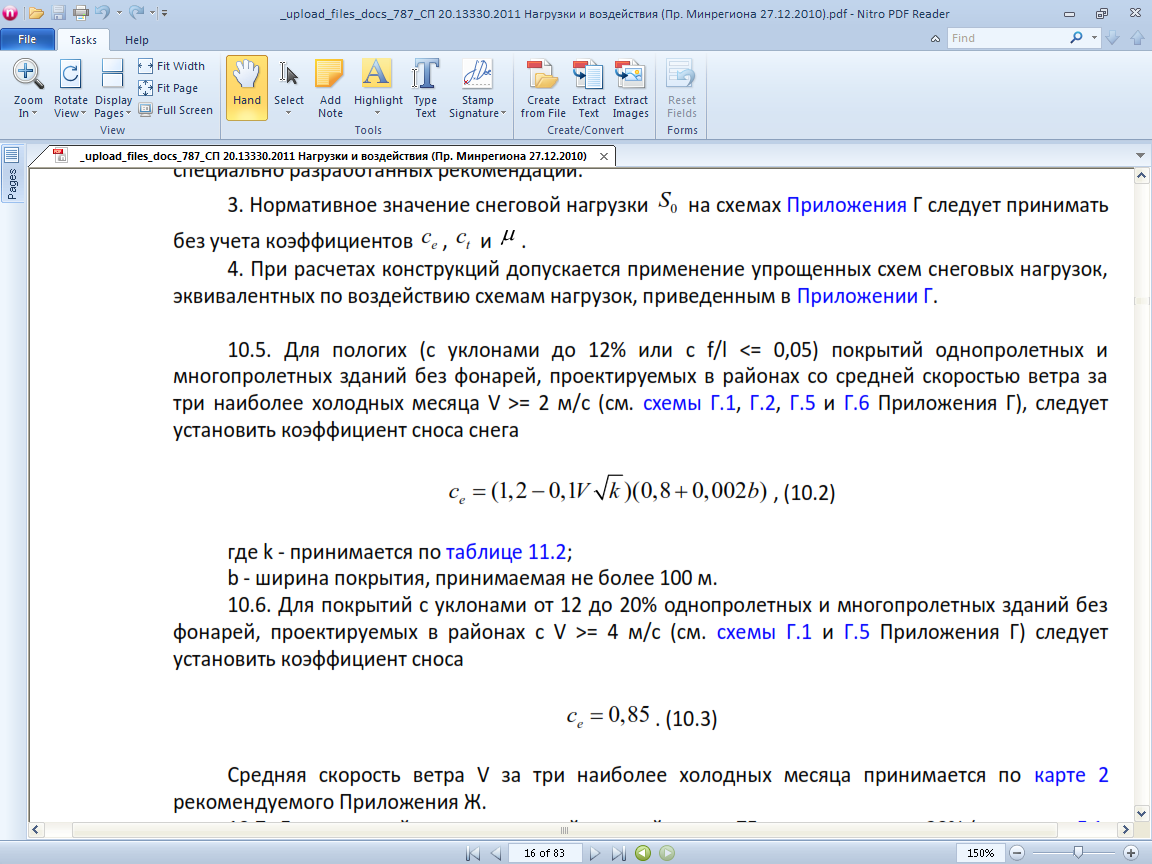Follow the карте 2 link
The image size is (1152, 864).
[x=1071, y=775]
